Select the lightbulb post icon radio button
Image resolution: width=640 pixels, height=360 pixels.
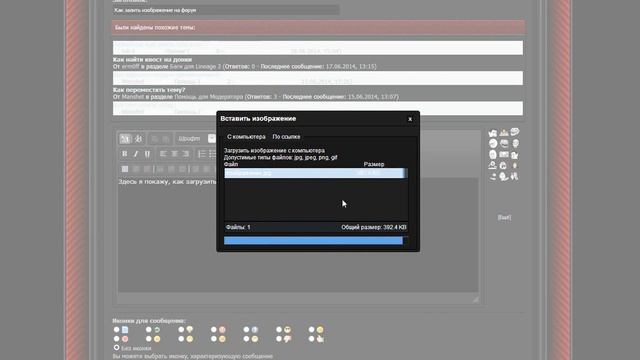(x=181, y=329)
